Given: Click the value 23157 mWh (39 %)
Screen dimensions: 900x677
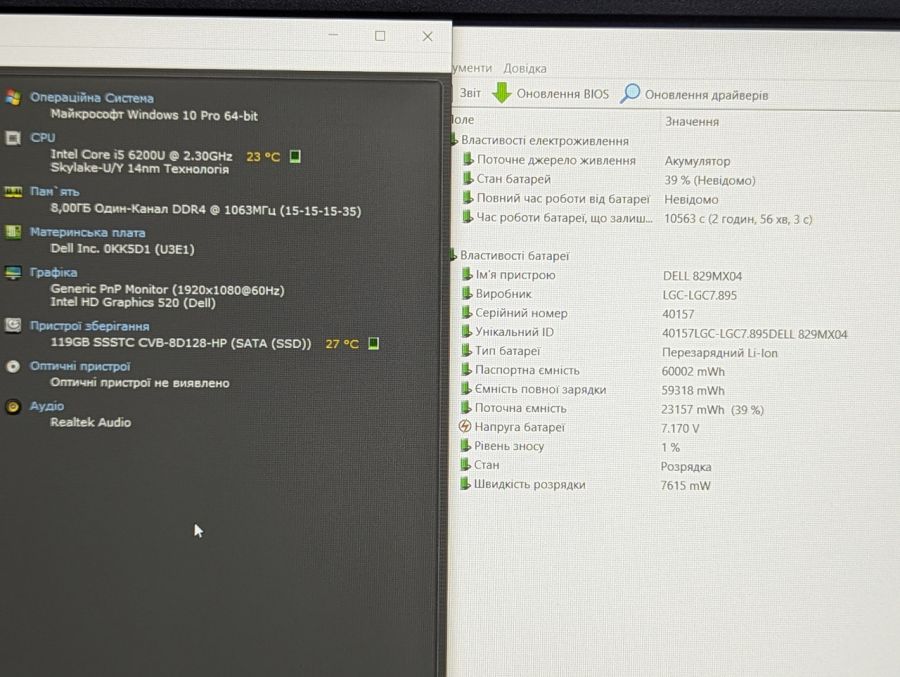Looking at the screenshot, I should (x=712, y=410).
